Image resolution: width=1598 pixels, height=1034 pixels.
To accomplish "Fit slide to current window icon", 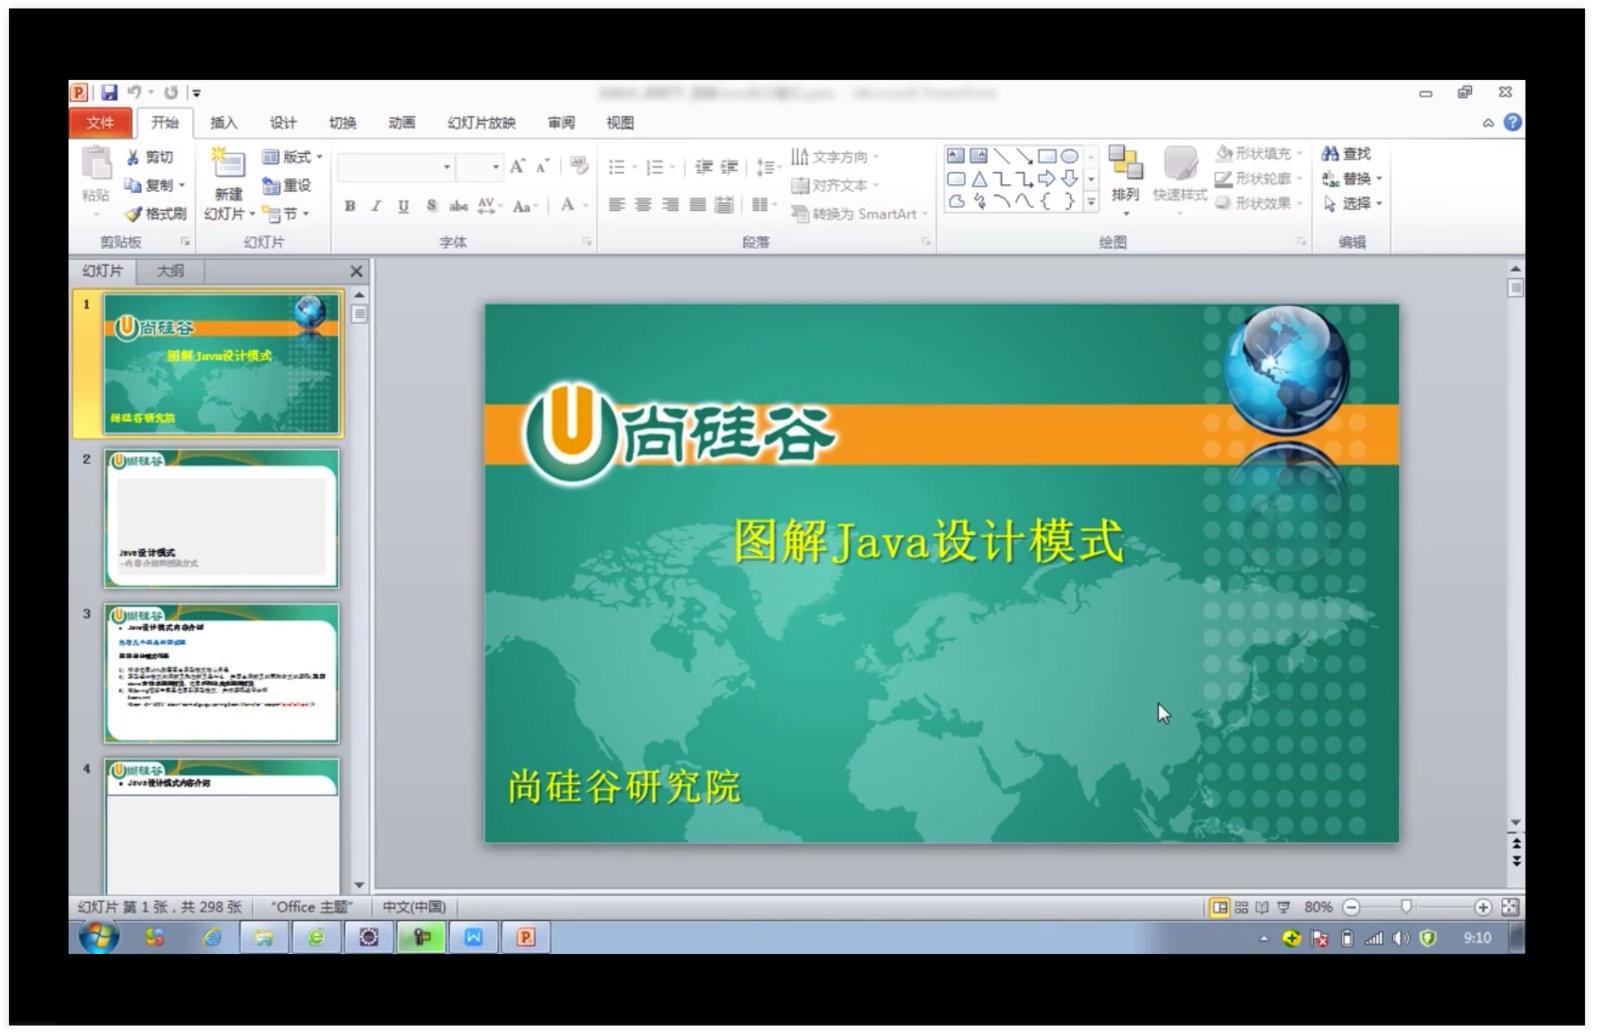I will (1510, 907).
